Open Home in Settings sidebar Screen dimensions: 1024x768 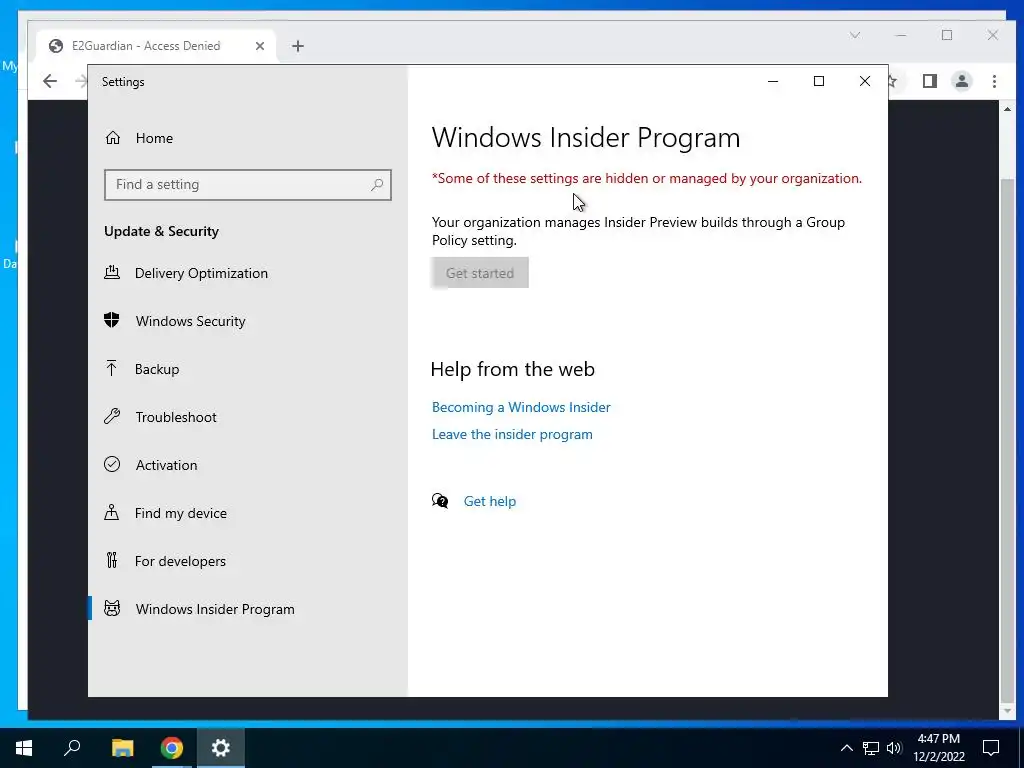coord(154,138)
